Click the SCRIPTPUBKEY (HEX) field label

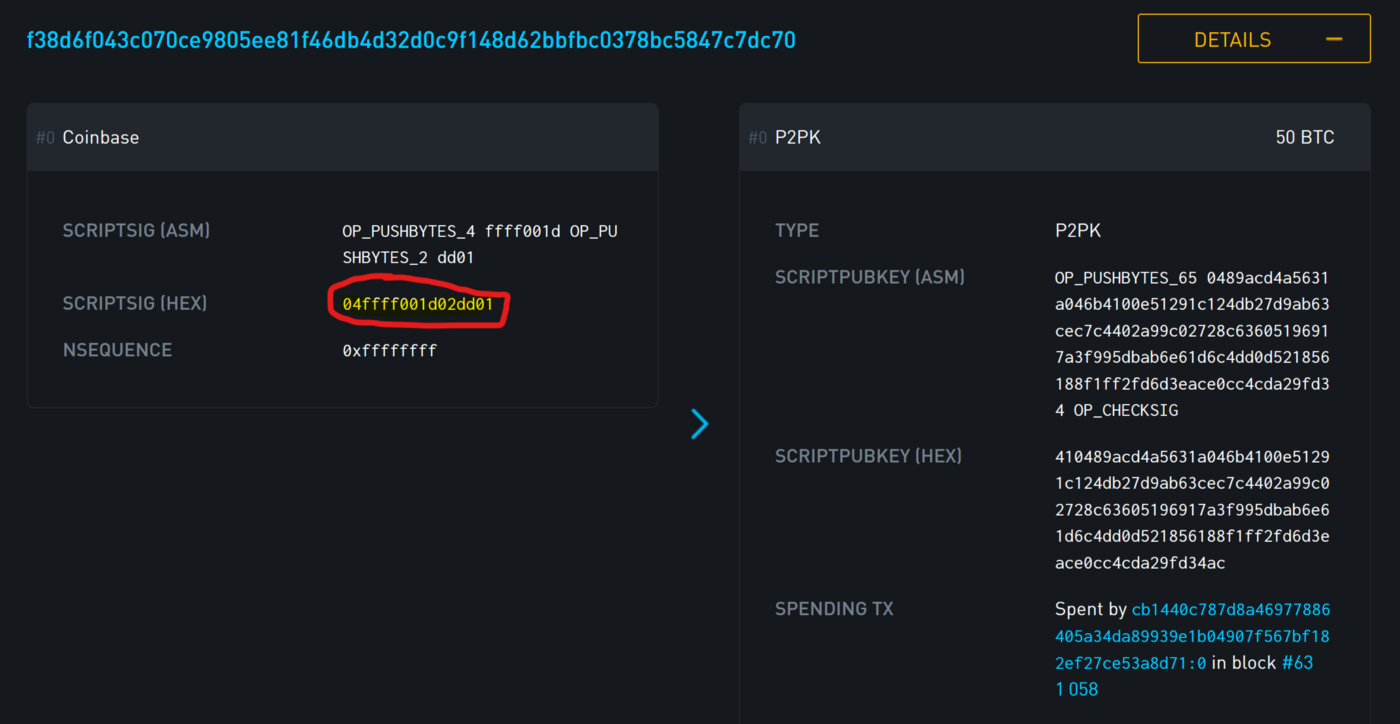(868, 456)
